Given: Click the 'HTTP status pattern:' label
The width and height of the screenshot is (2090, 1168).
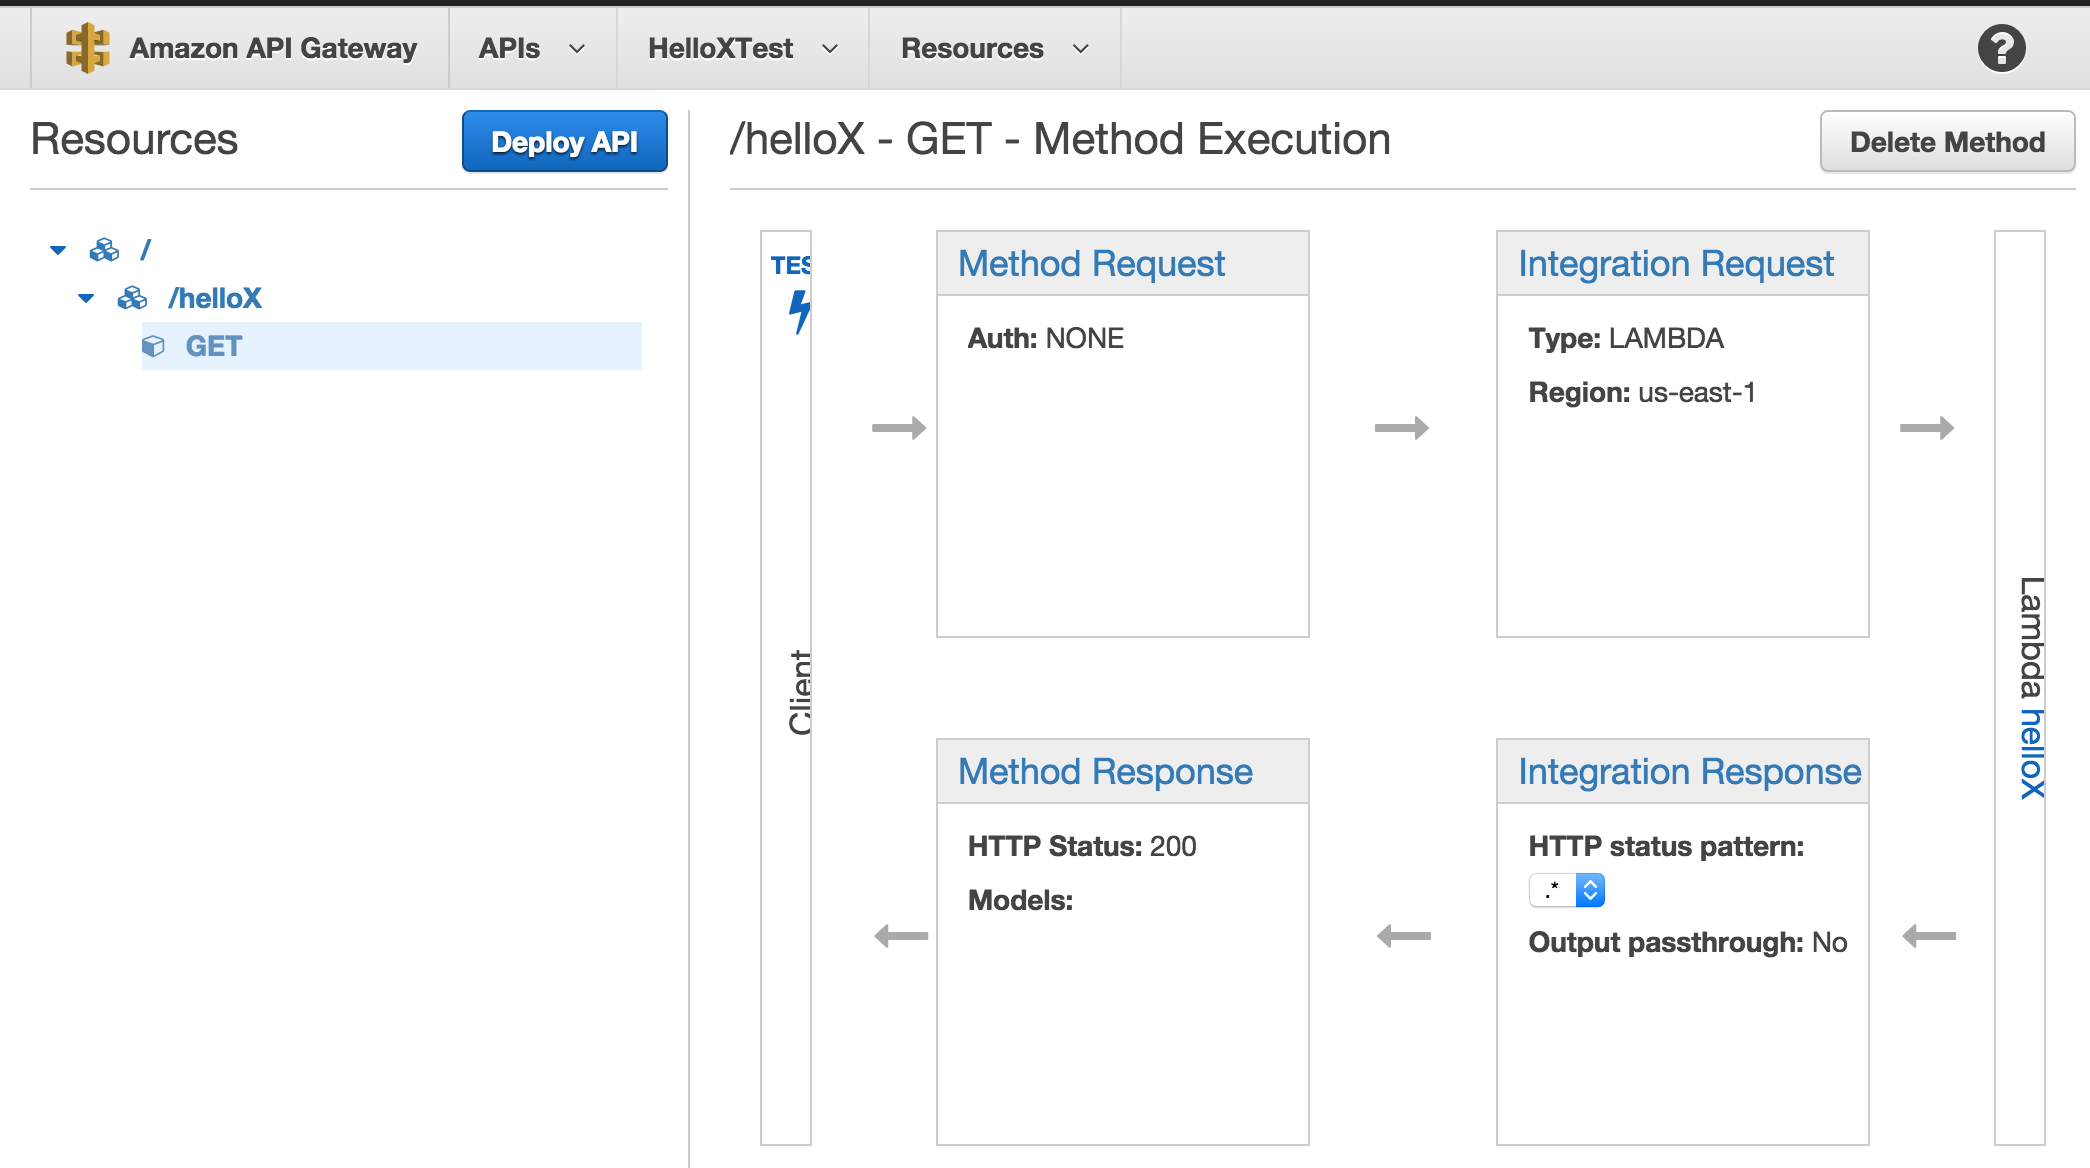Looking at the screenshot, I should 1666,846.
